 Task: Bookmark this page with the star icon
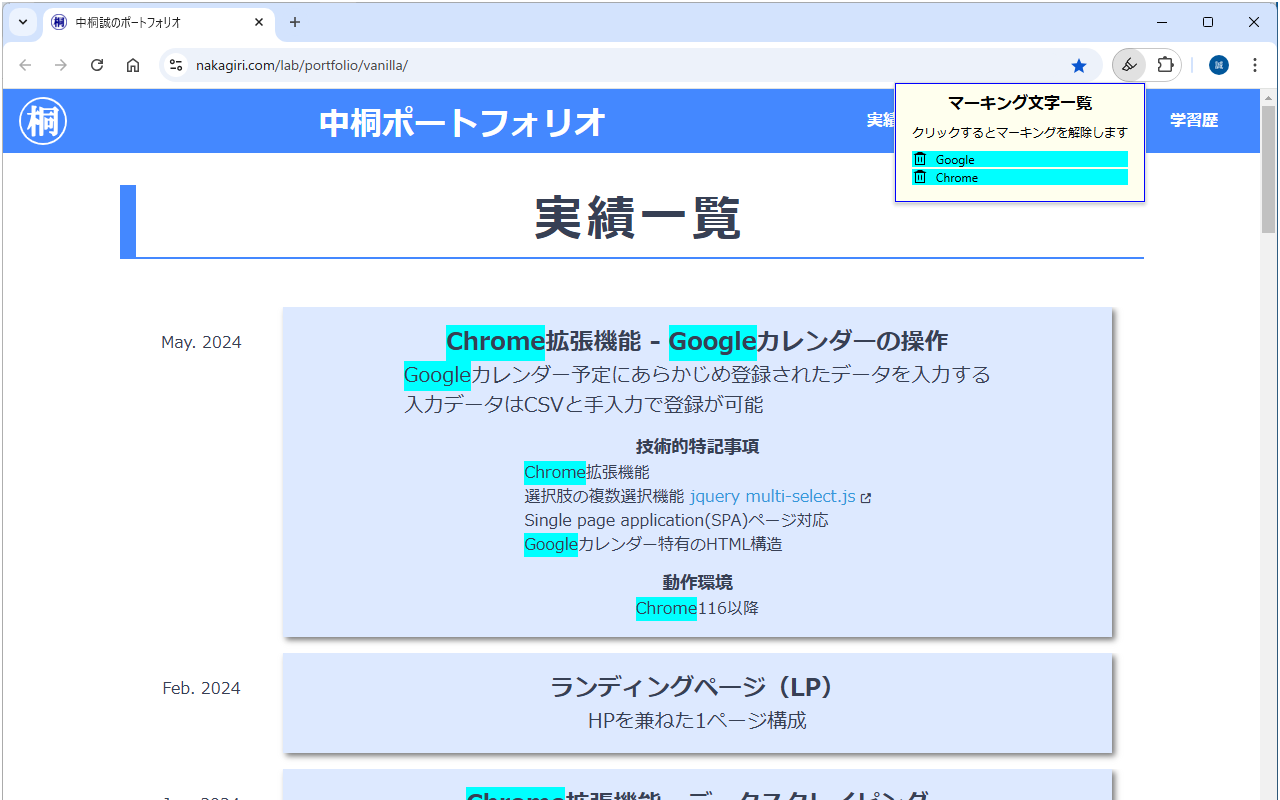pyautogui.click(x=1079, y=65)
